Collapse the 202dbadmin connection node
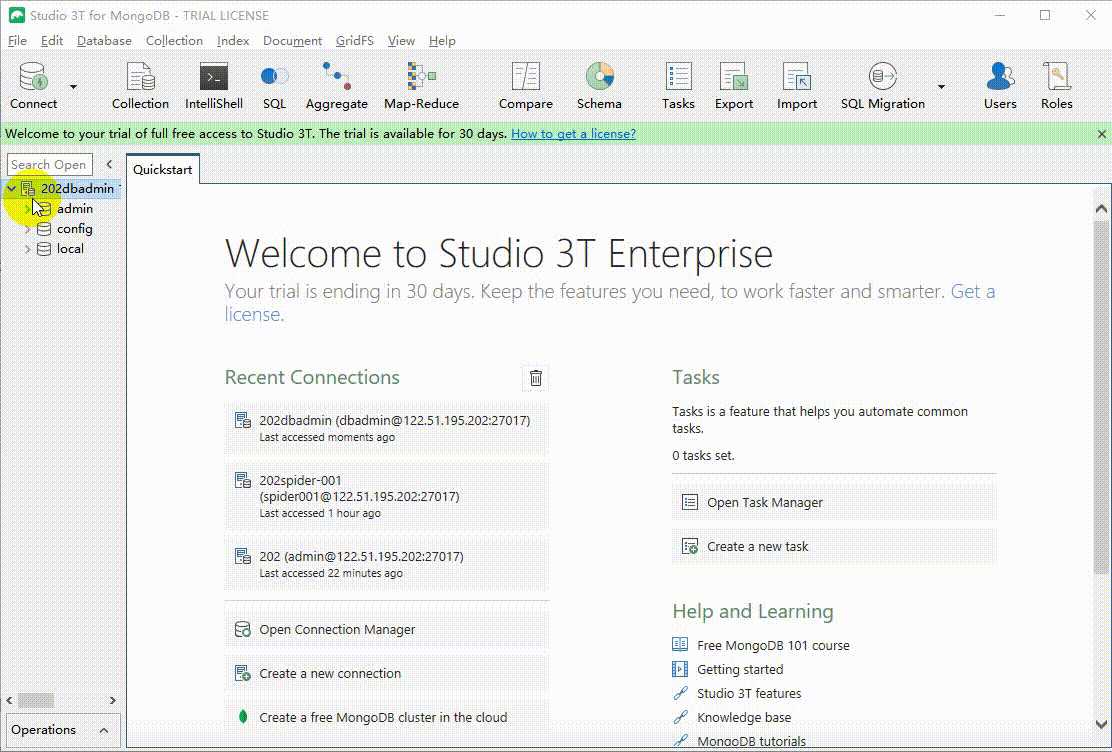 coord(11,189)
